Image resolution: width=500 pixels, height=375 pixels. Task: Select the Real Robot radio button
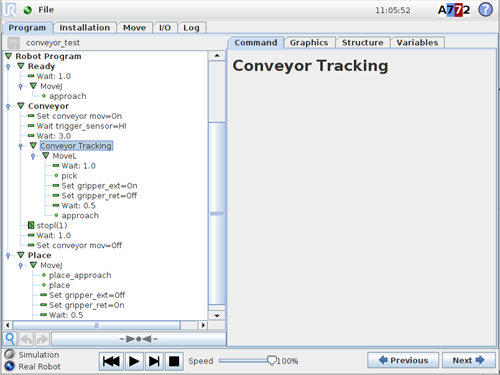10,366
